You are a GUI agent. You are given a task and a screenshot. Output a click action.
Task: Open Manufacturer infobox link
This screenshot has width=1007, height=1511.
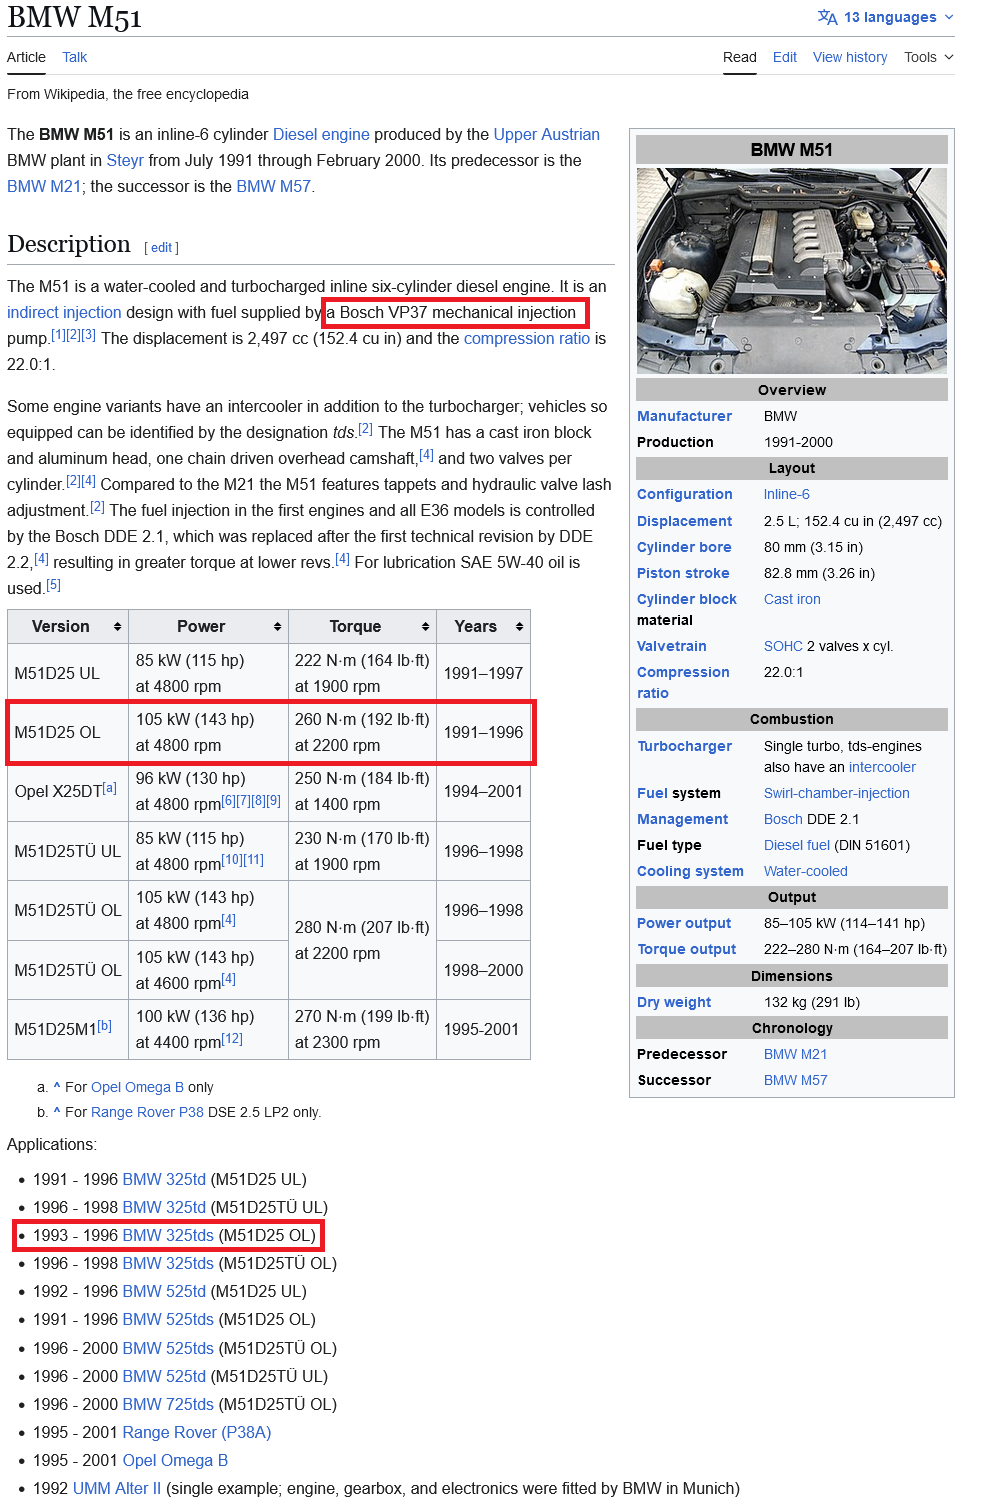point(685,416)
